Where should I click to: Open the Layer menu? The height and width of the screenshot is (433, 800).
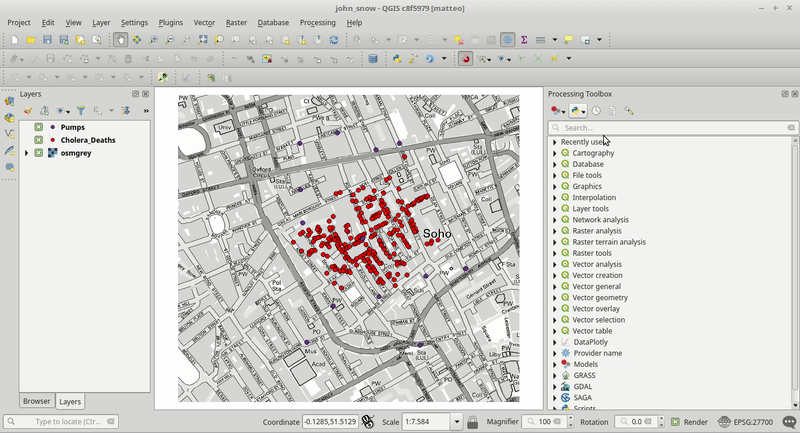(101, 22)
